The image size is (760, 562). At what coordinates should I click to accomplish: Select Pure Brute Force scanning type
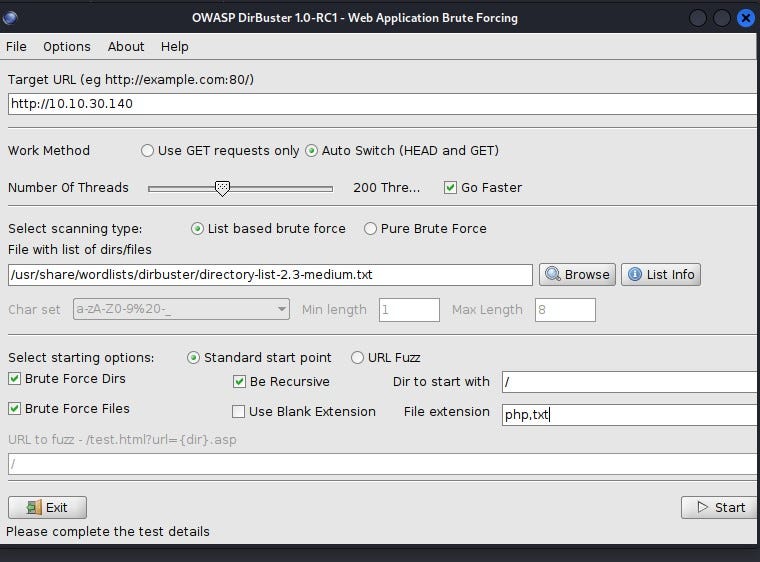coord(371,229)
